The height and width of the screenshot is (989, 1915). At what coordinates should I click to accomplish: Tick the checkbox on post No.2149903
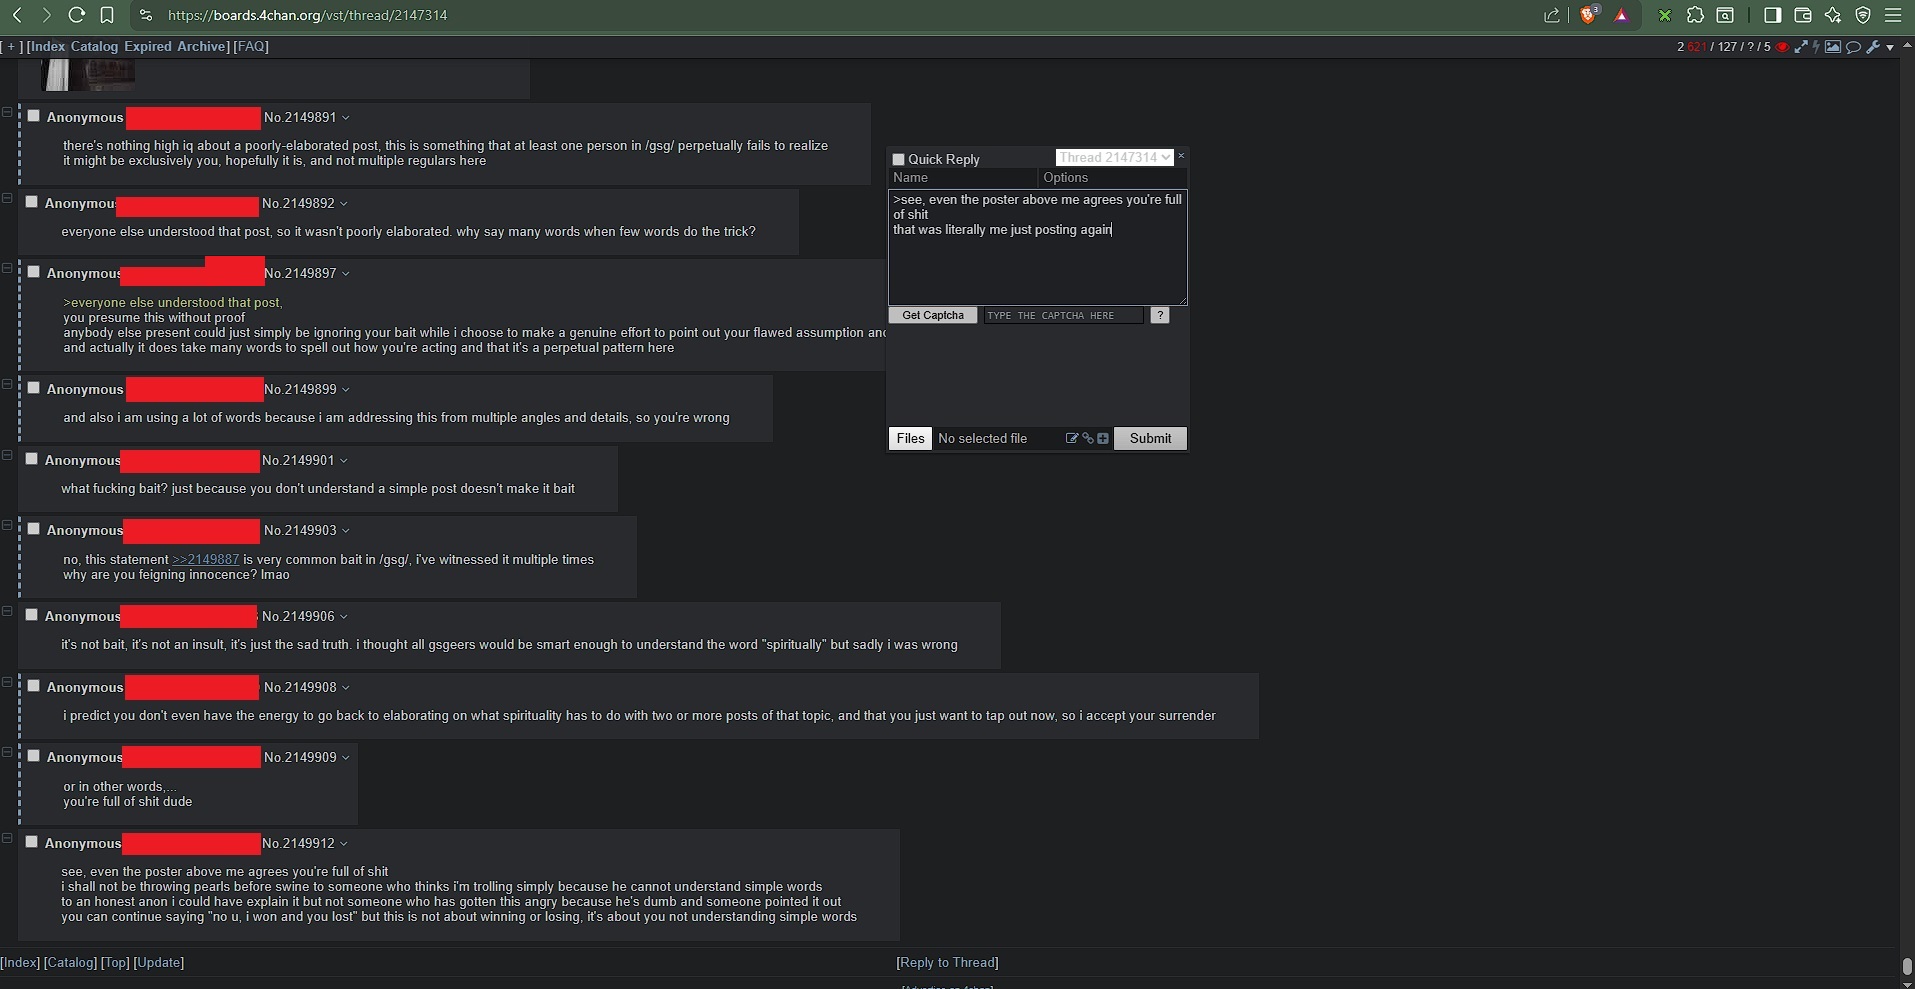click(x=33, y=529)
